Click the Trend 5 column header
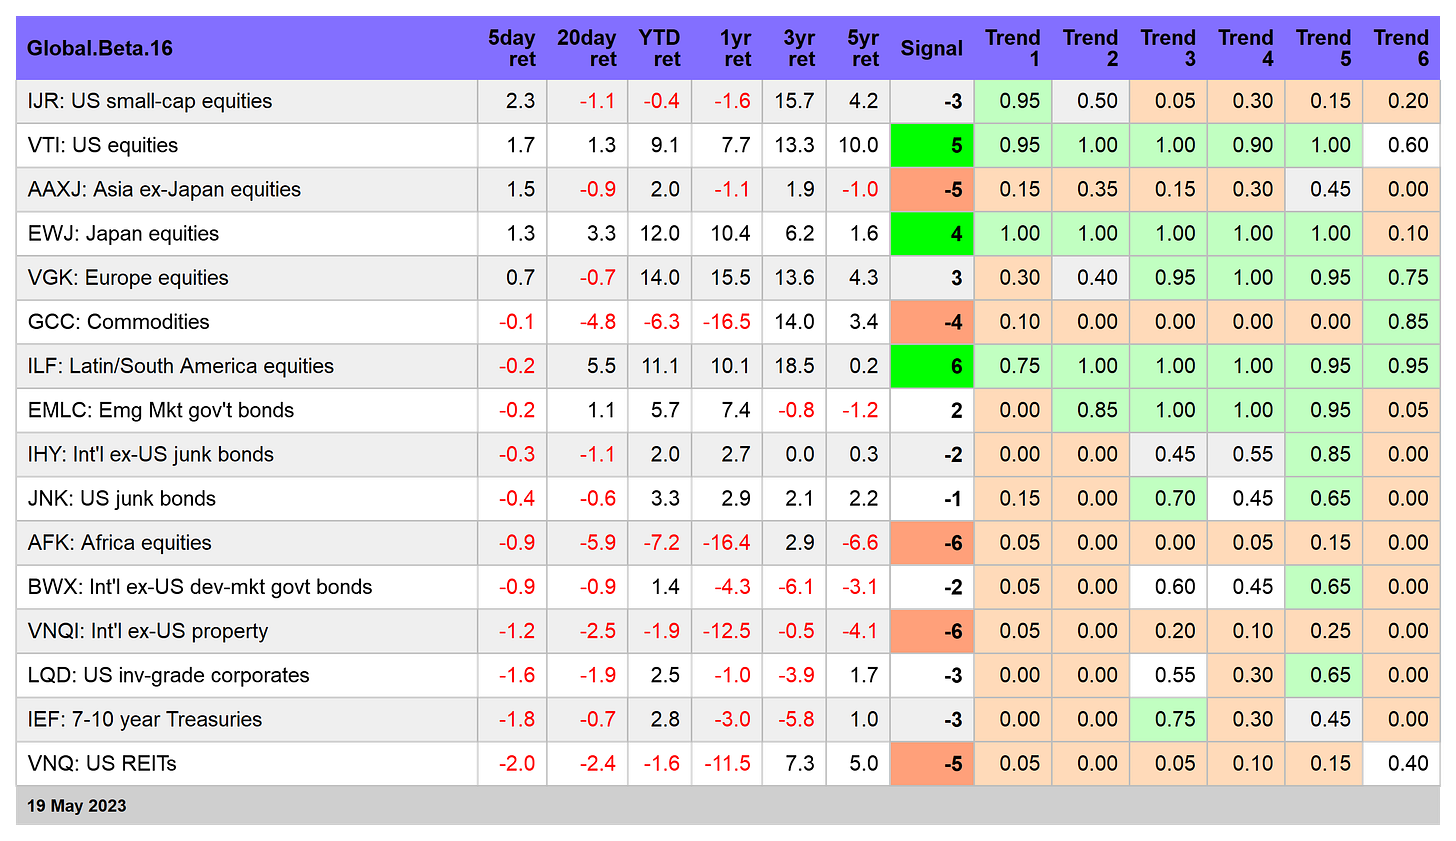The width and height of the screenshot is (1456, 841). (x=1324, y=48)
